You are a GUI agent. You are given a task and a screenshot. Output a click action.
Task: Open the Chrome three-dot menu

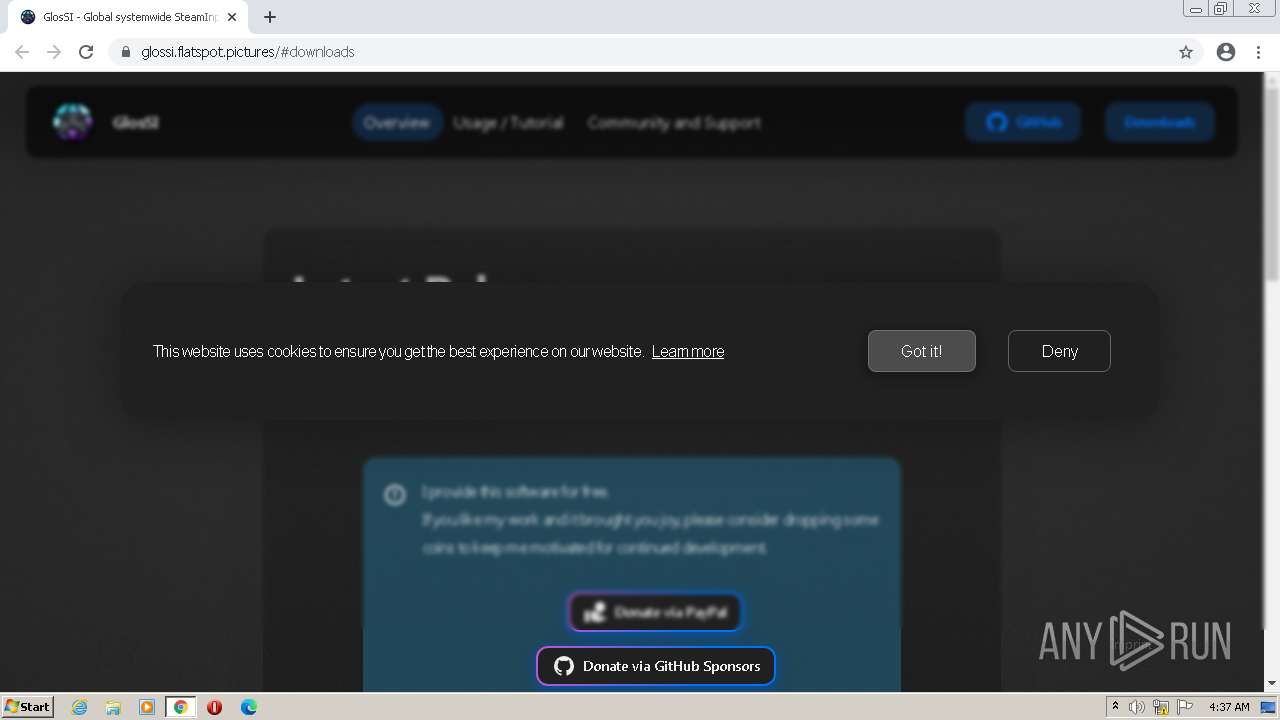[x=1259, y=52]
